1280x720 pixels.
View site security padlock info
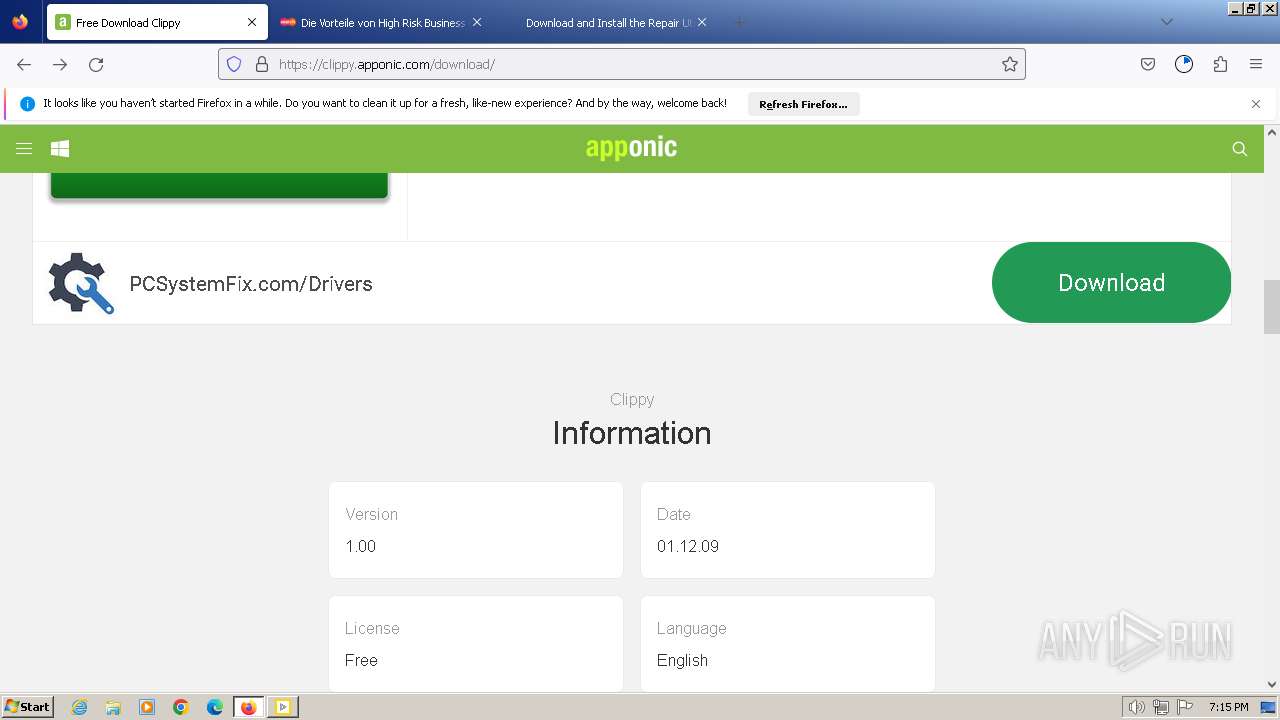(262, 64)
